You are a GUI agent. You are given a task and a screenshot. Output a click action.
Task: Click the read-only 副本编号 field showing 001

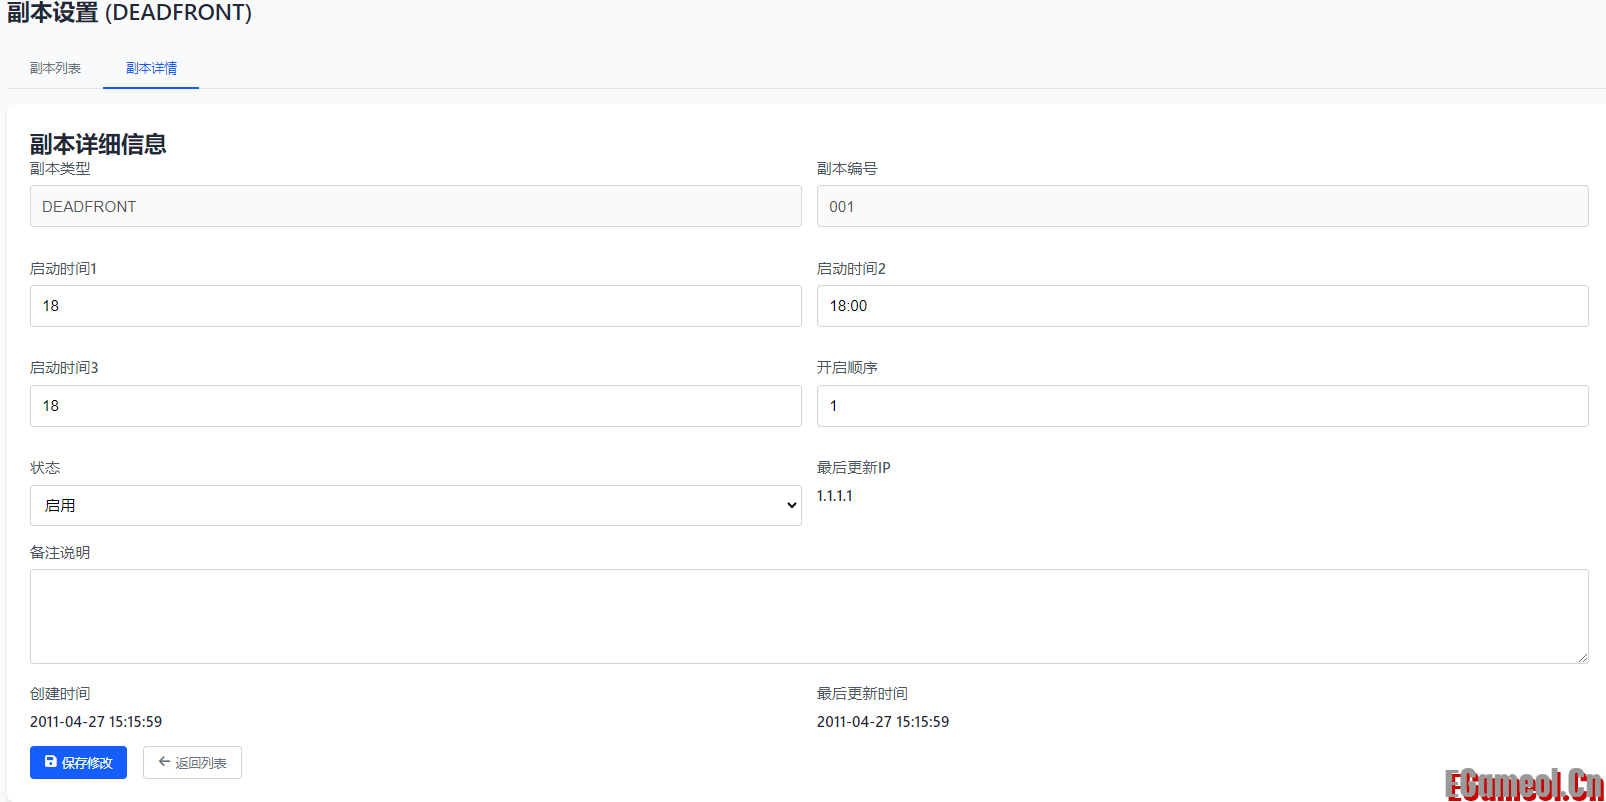pyautogui.click(x=1202, y=206)
